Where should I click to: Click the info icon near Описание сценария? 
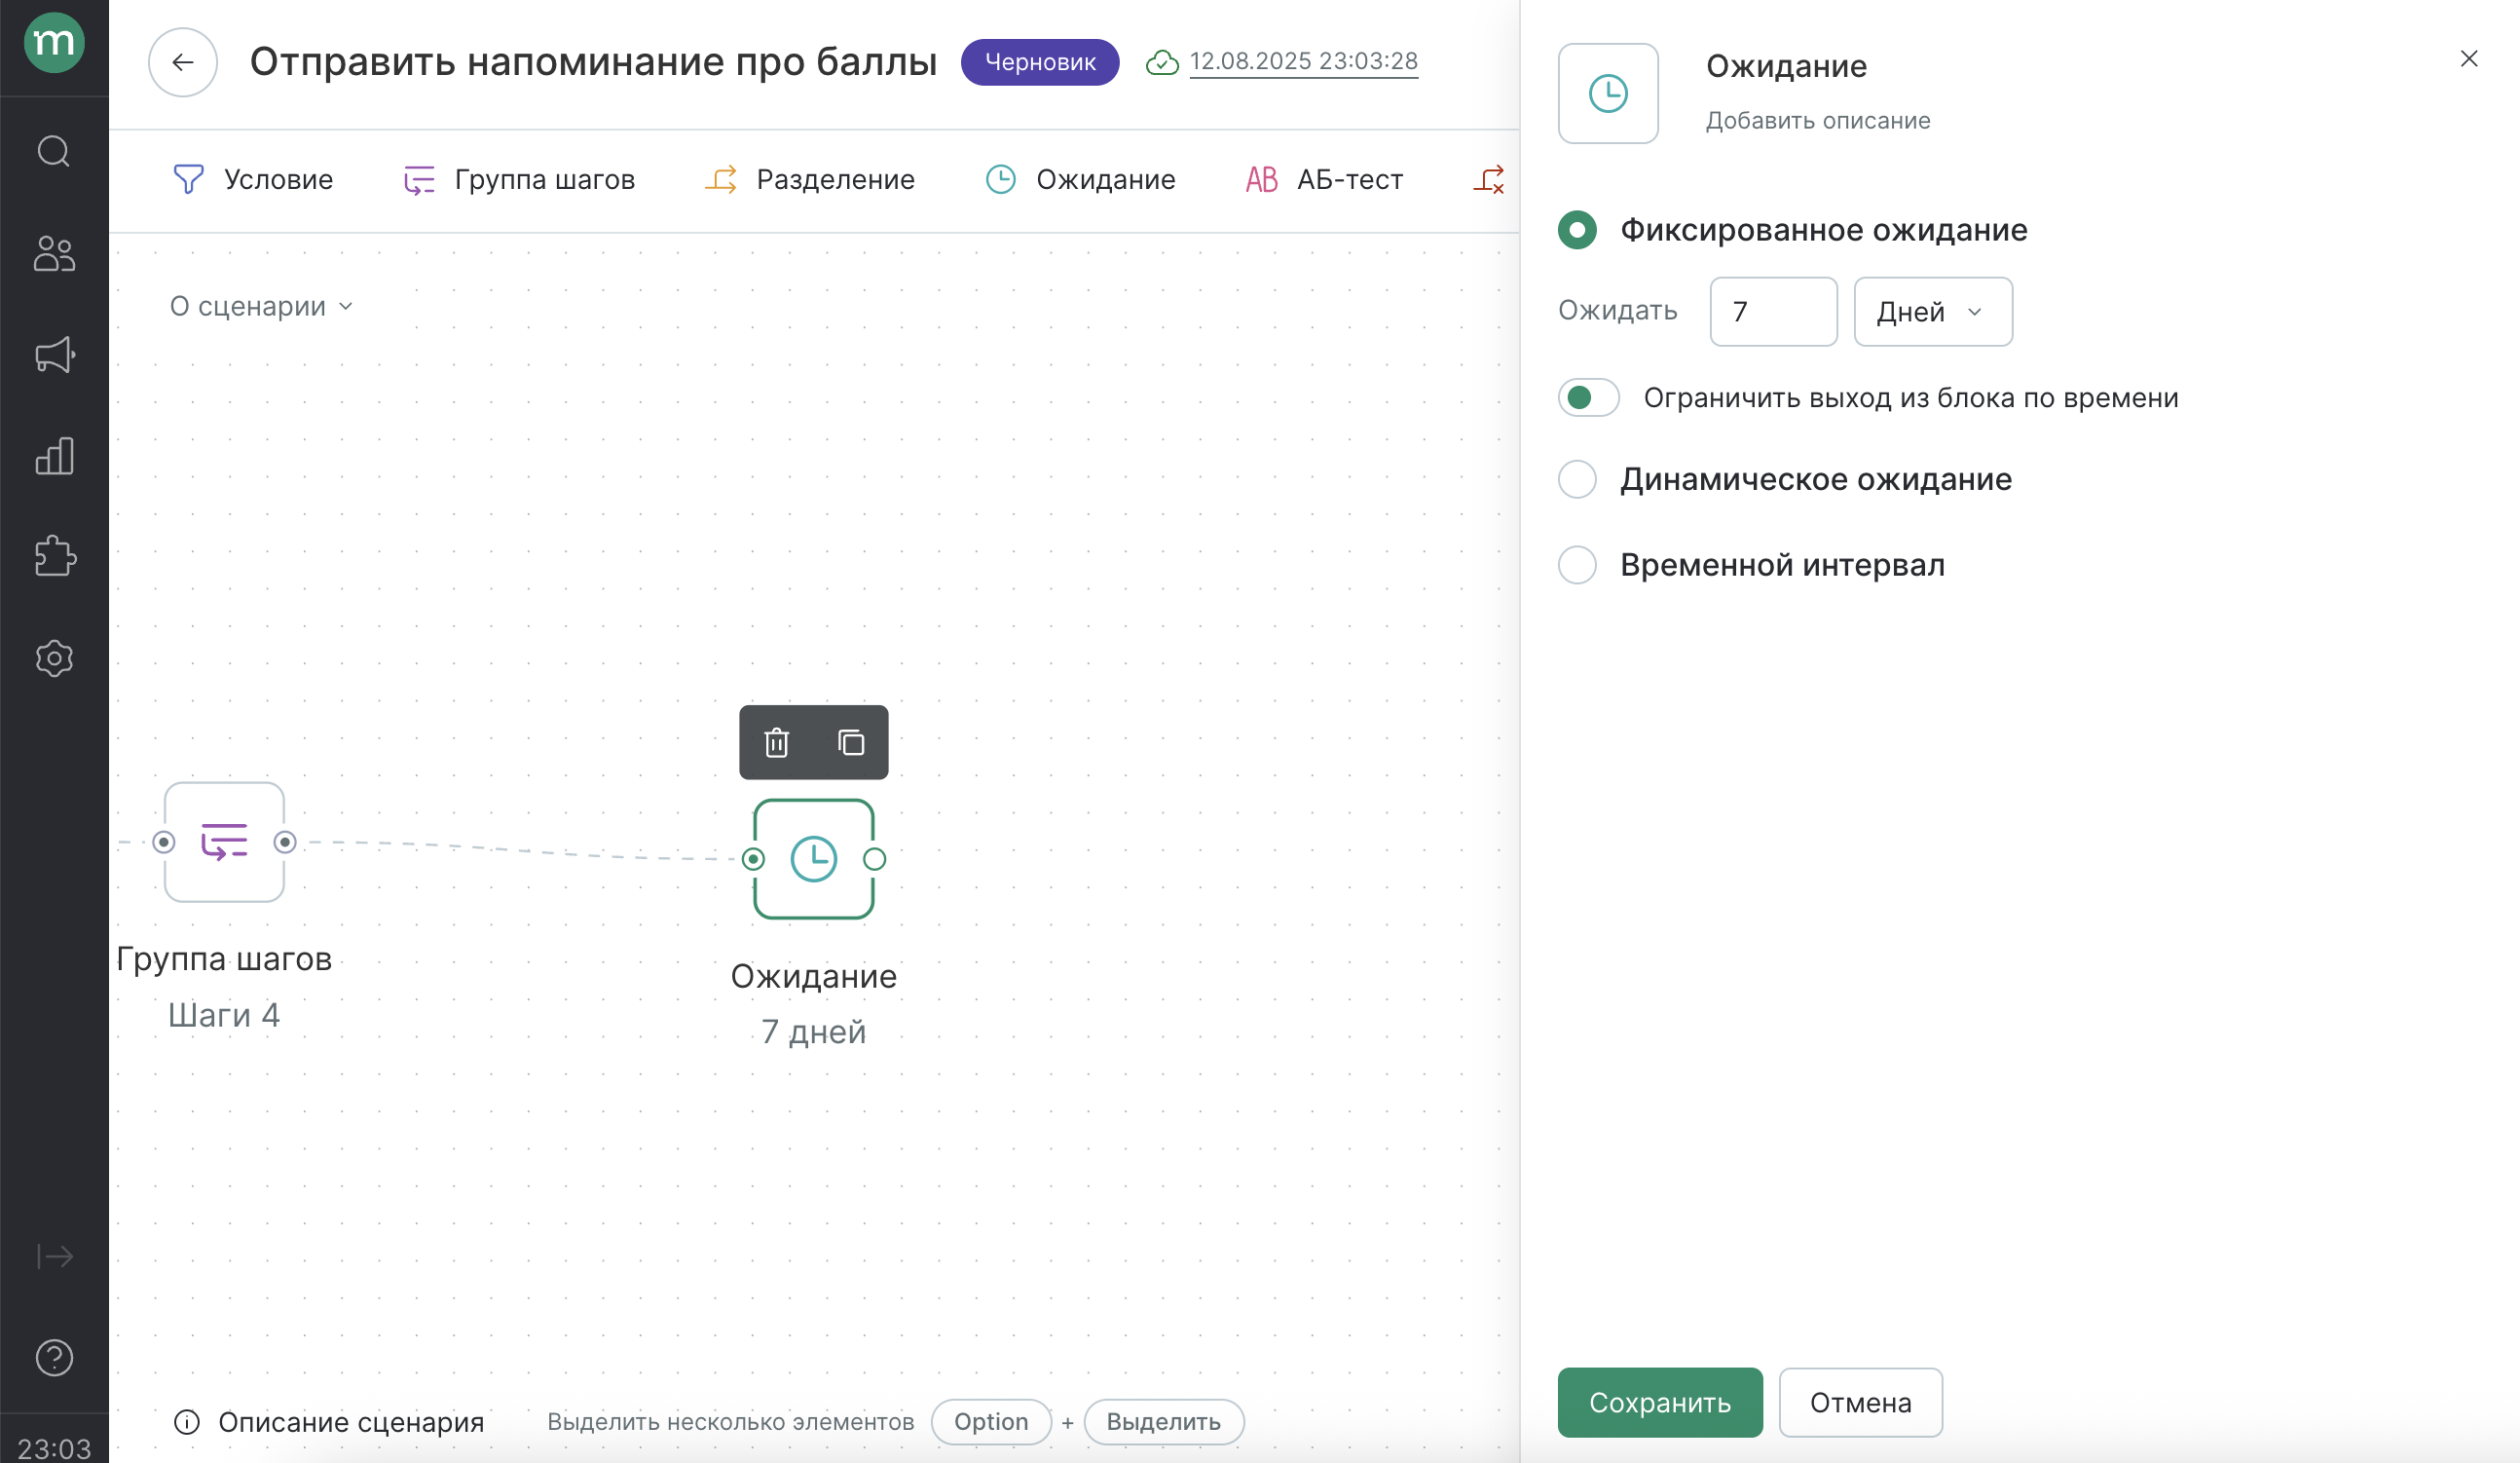[187, 1422]
